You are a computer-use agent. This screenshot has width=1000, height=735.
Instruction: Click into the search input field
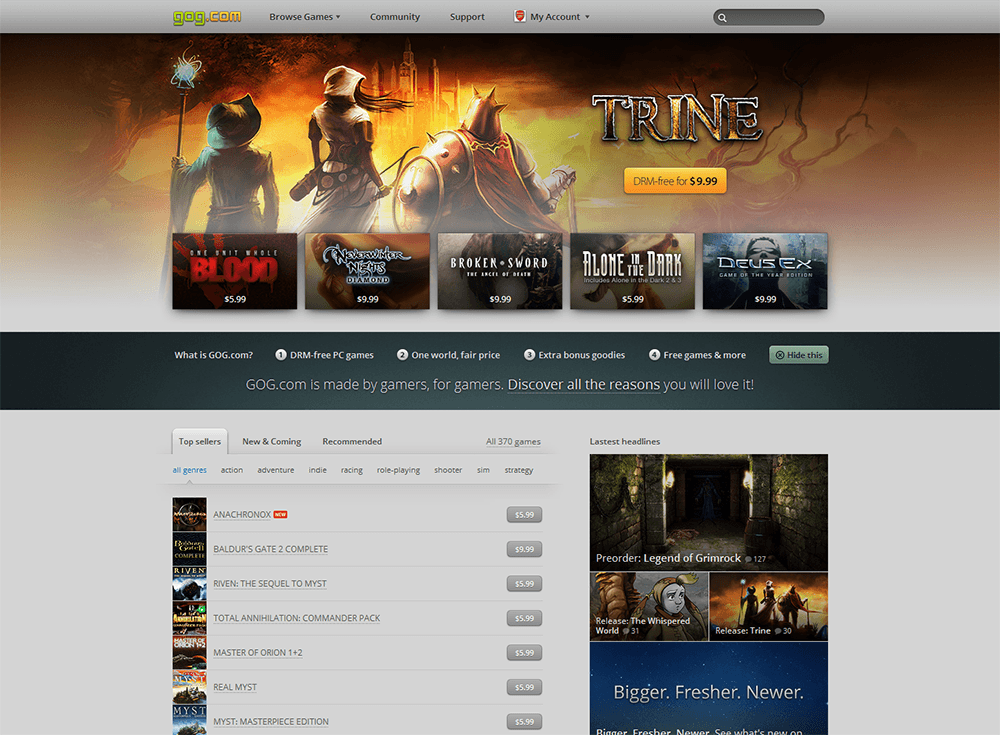768,17
